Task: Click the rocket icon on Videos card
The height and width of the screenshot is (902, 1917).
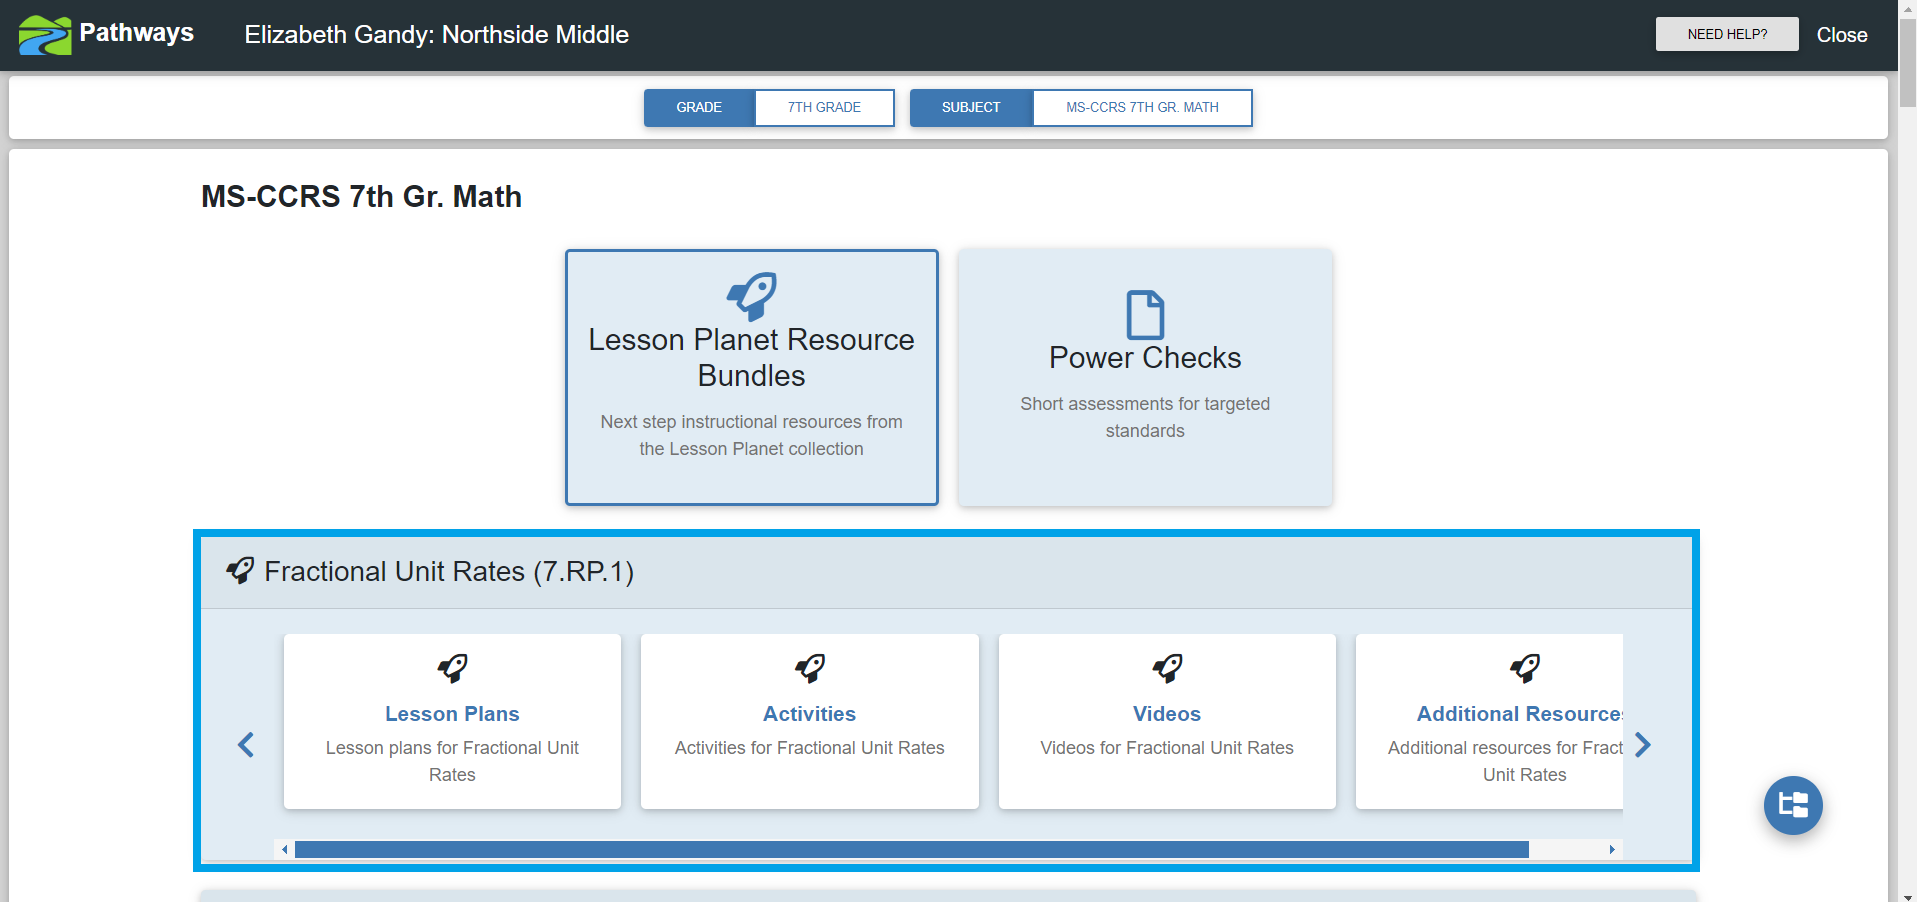Action: click(1167, 668)
